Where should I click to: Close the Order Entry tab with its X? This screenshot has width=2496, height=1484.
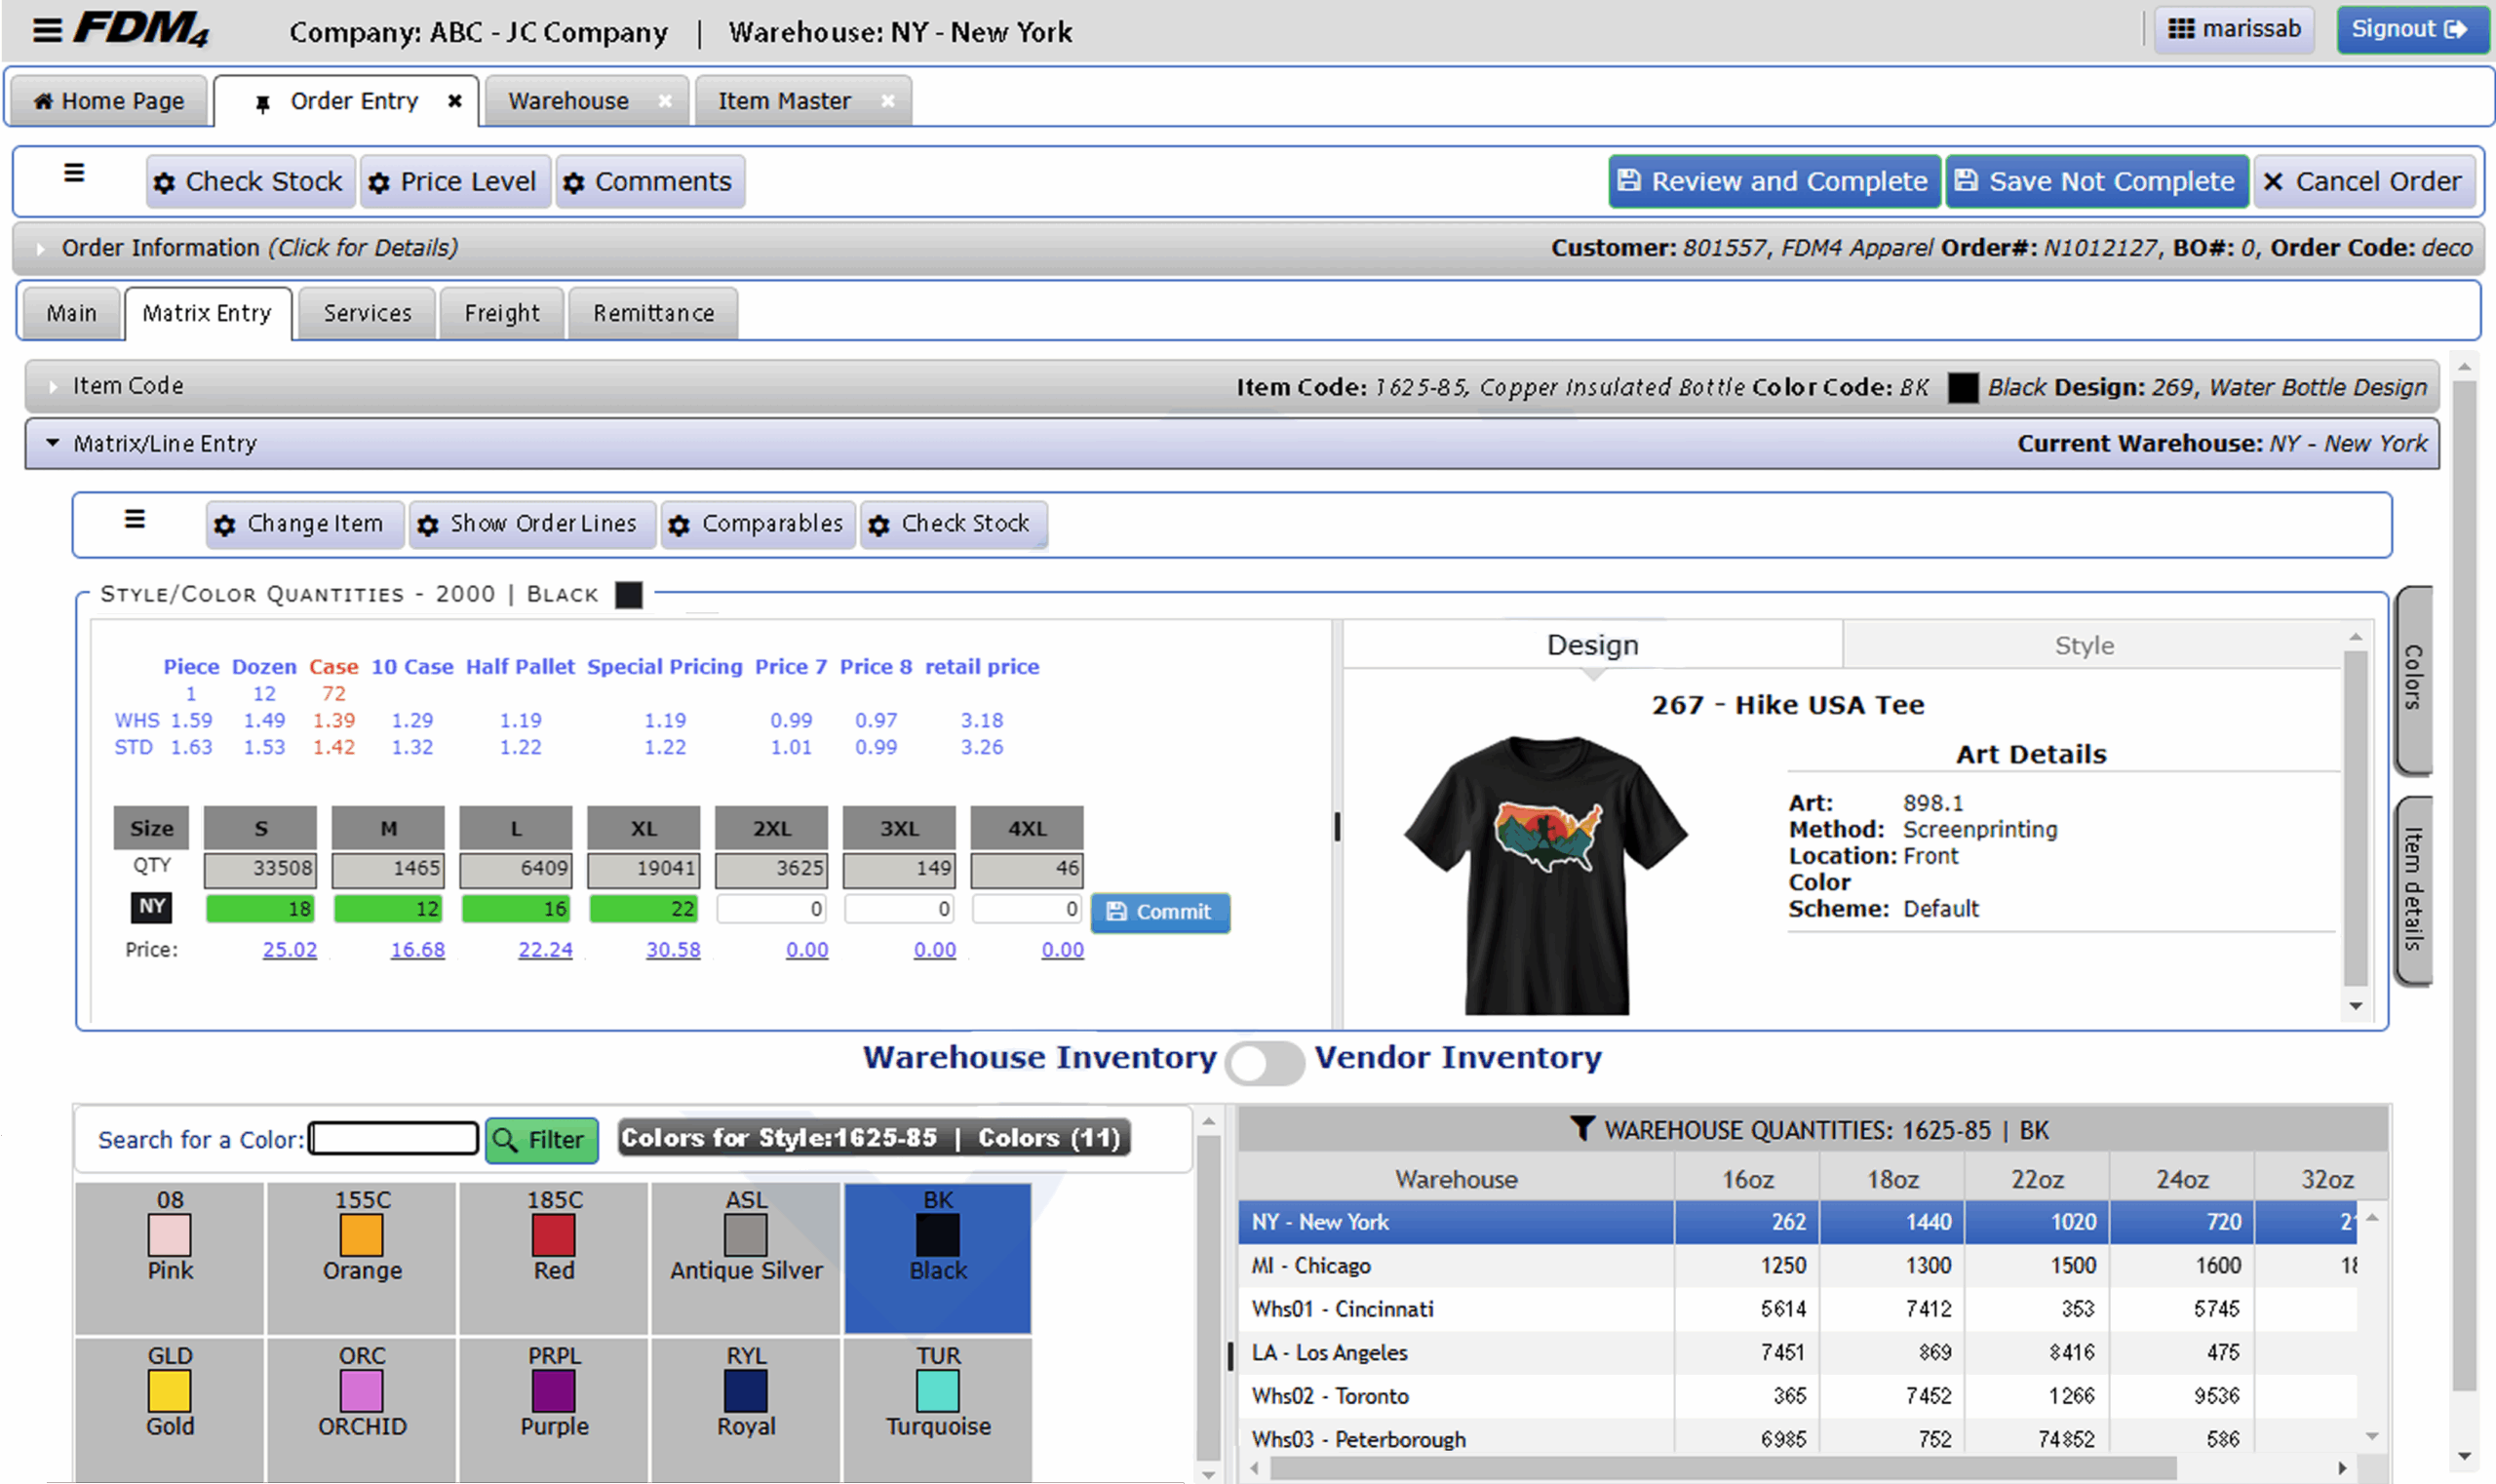[x=455, y=101]
